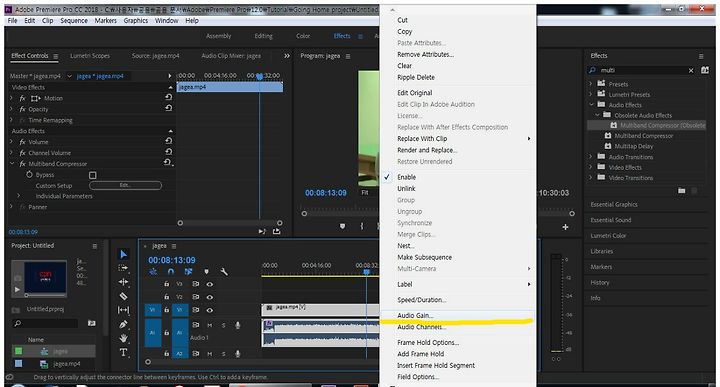The image size is (720, 387).
Task: Toggle insert sequences as nests icon
Action: pos(153,272)
